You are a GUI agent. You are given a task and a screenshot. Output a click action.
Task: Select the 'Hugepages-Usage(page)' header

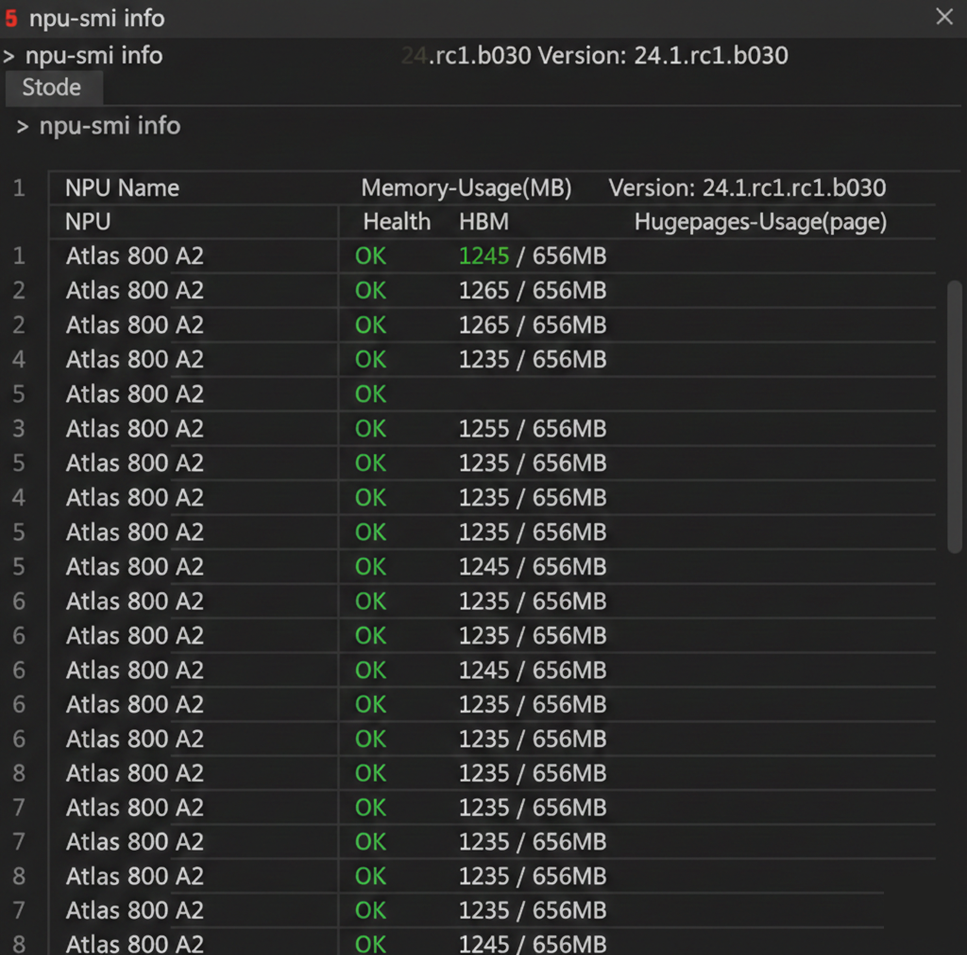click(760, 222)
